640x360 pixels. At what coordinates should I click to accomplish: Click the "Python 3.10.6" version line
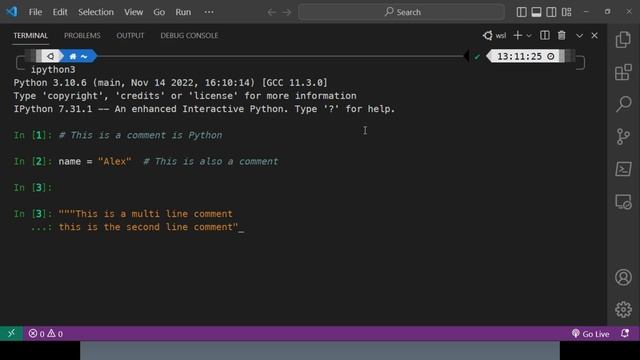170,83
